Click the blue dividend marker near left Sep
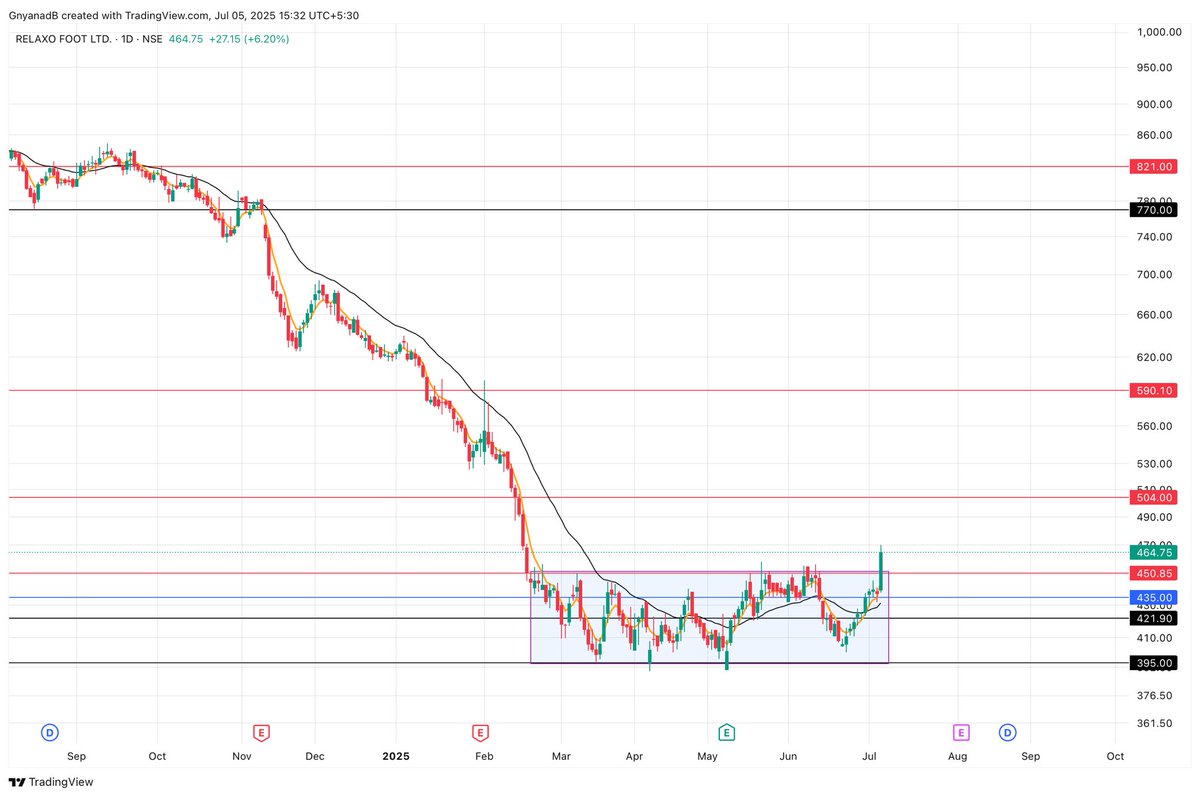 point(49,732)
